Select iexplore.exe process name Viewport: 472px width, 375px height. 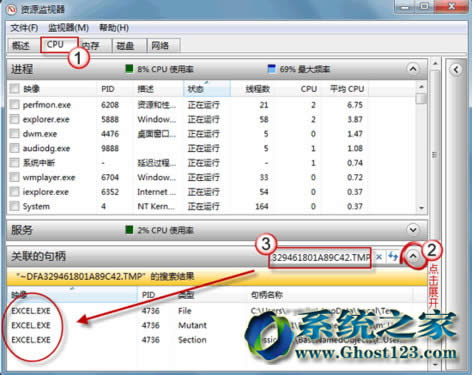point(46,192)
